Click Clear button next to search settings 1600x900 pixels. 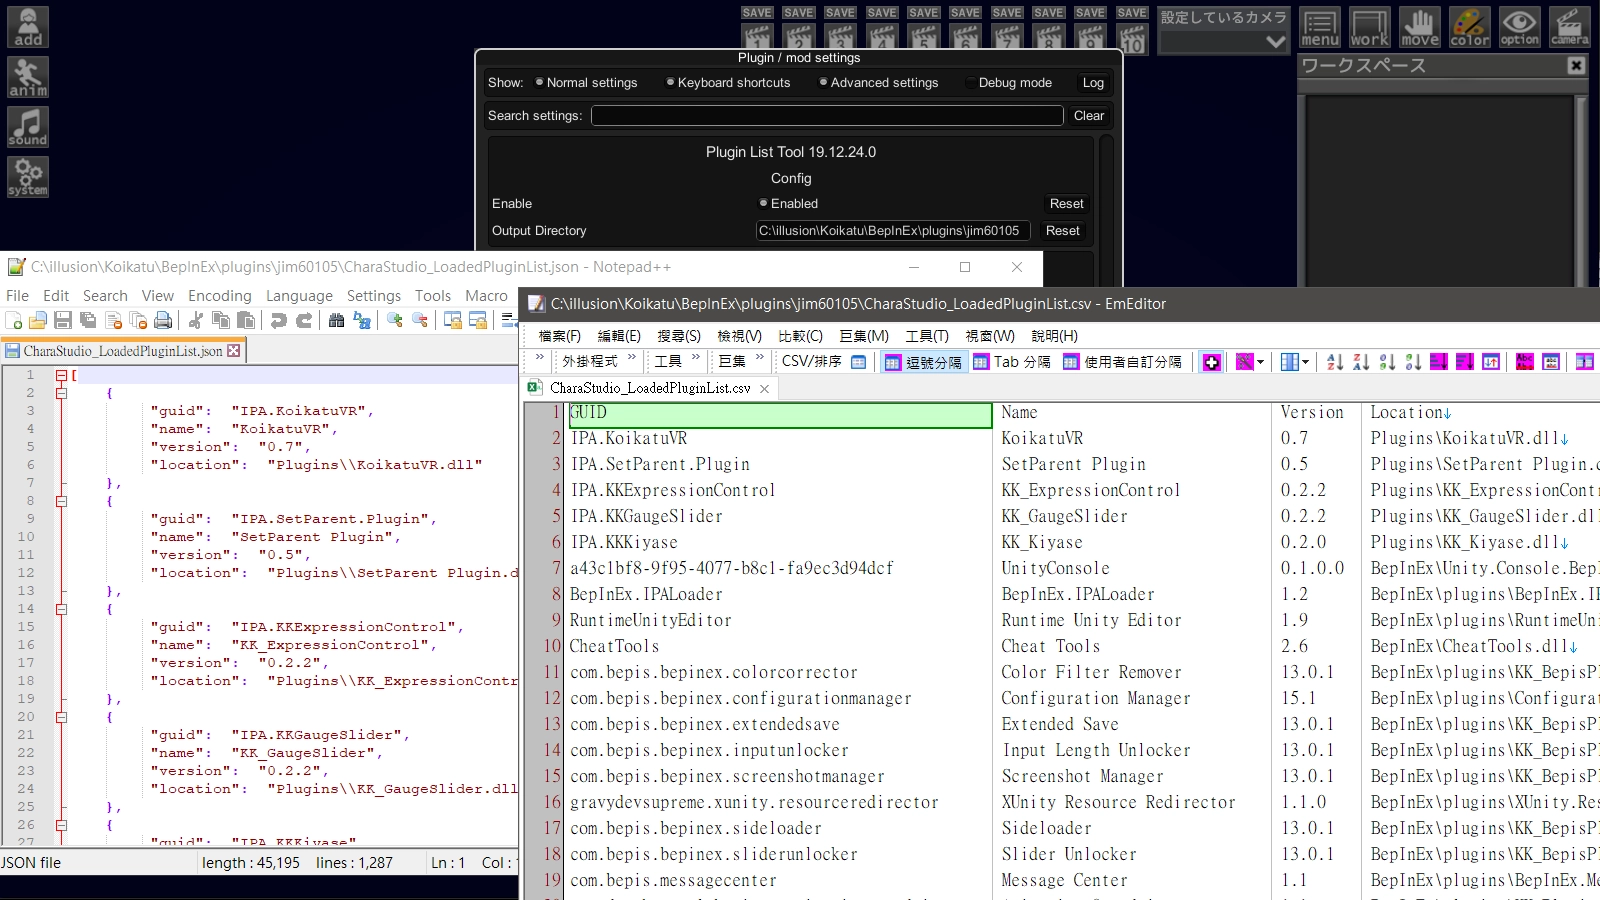pyautogui.click(x=1089, y=116)
